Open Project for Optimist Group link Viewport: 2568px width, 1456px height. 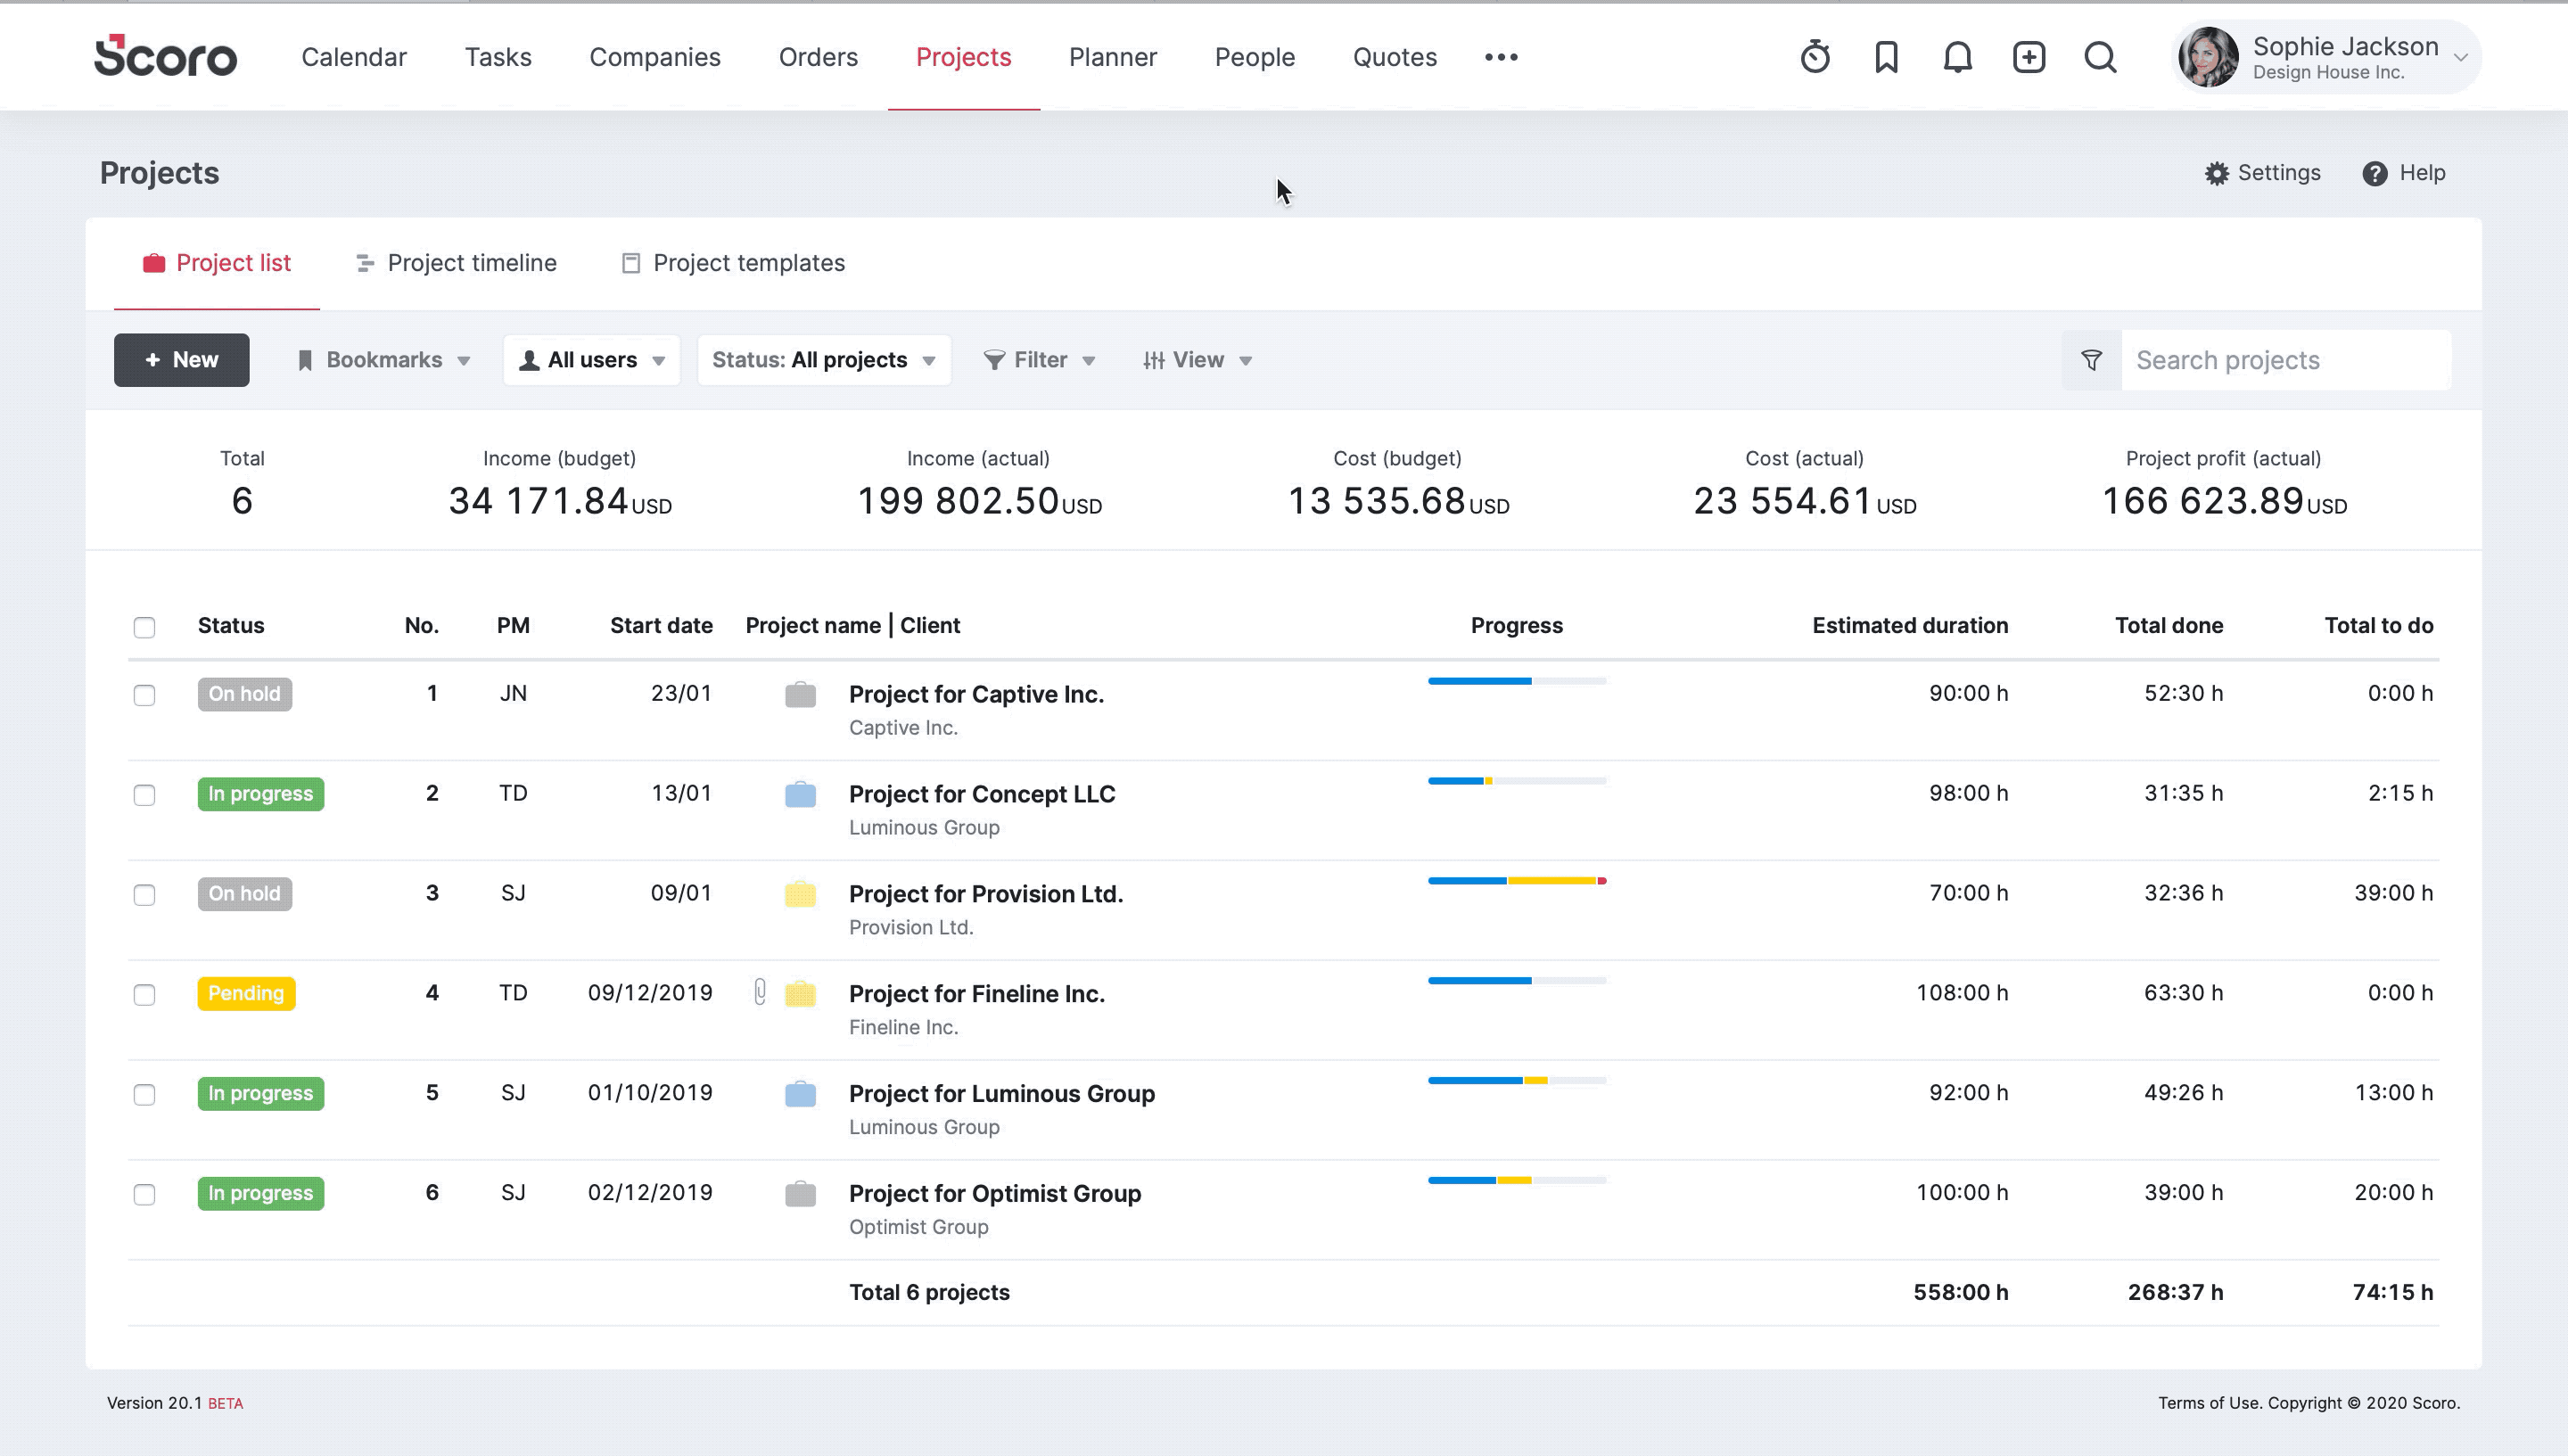(x=995, y=1194)
